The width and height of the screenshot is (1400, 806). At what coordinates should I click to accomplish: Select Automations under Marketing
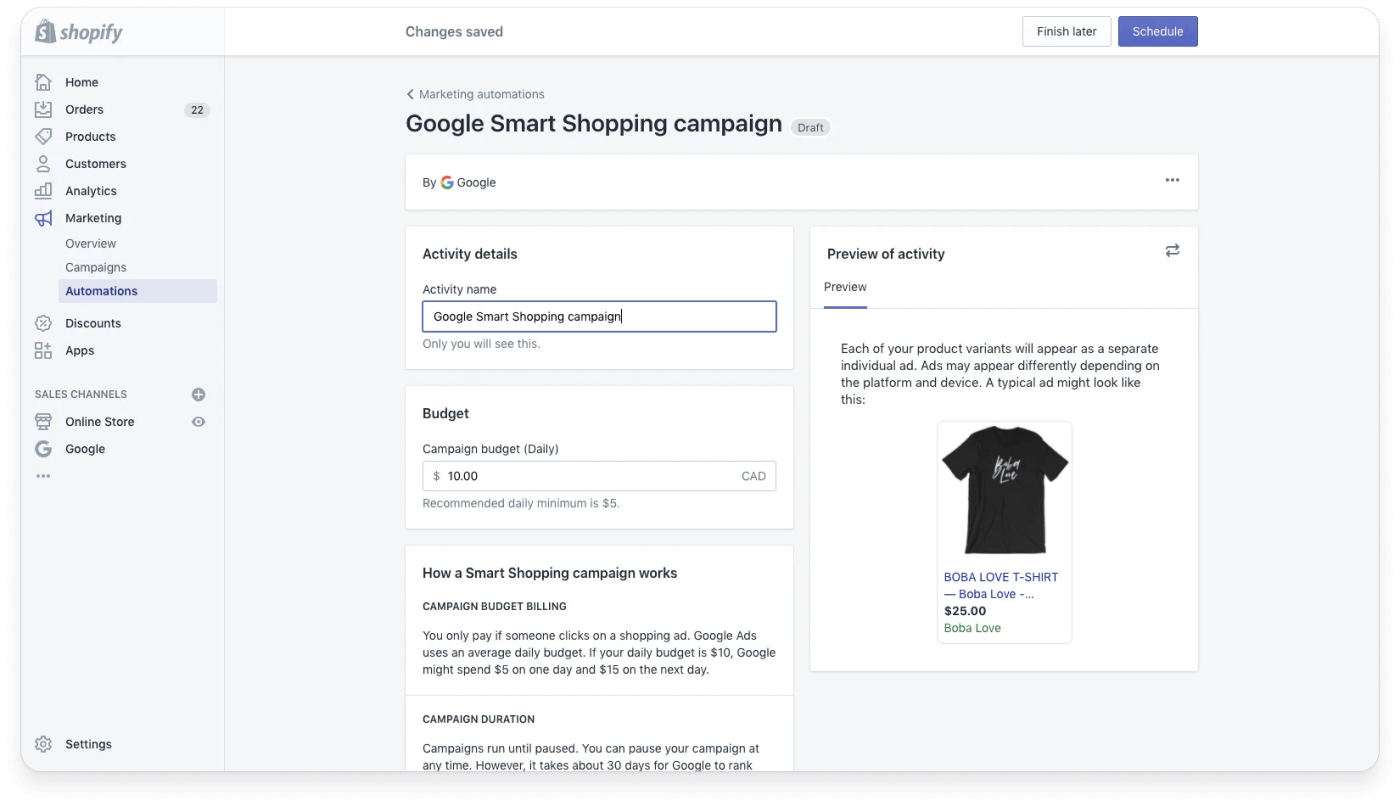tap(137, 291)
